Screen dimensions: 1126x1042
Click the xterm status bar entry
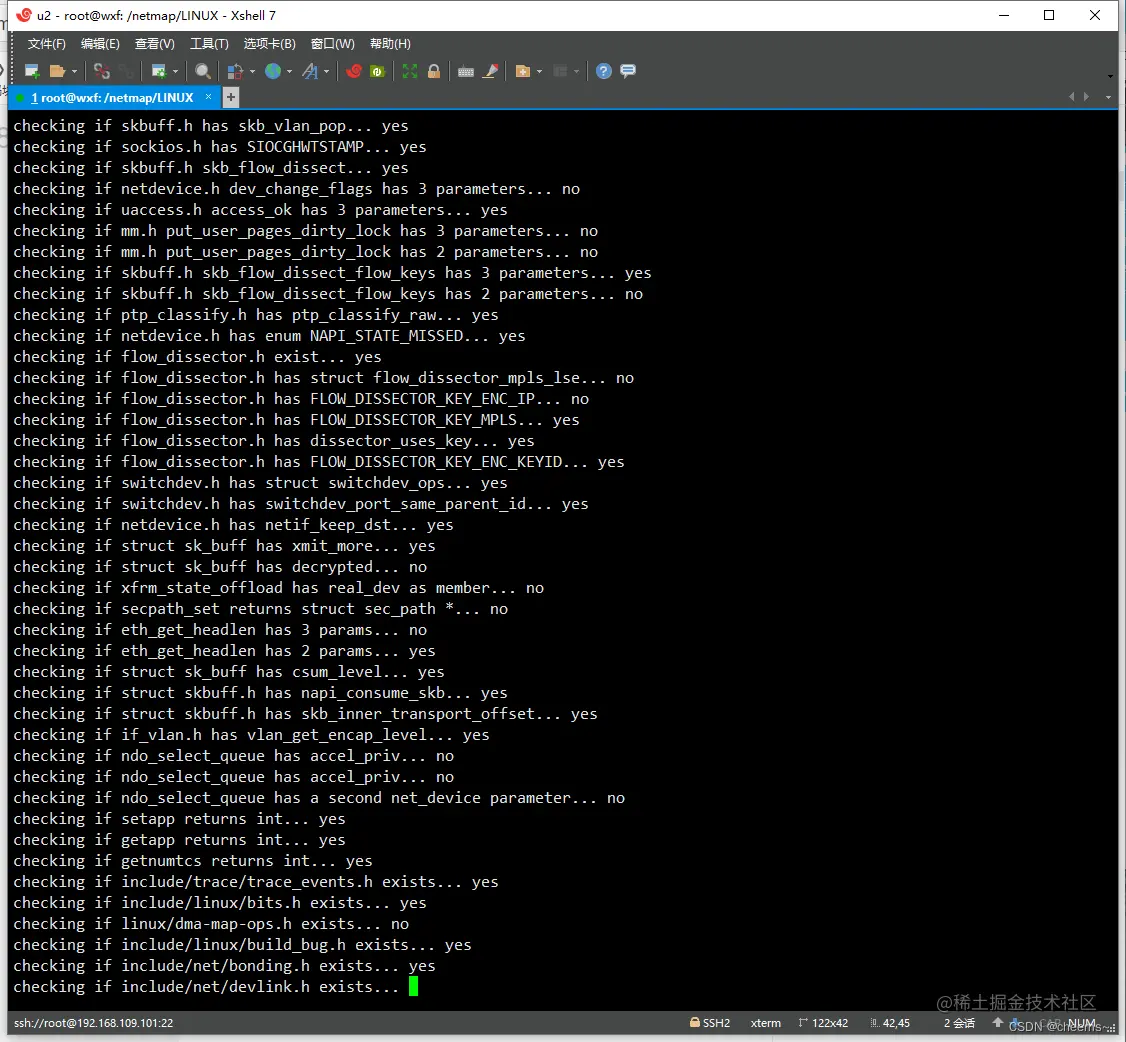766,1023
